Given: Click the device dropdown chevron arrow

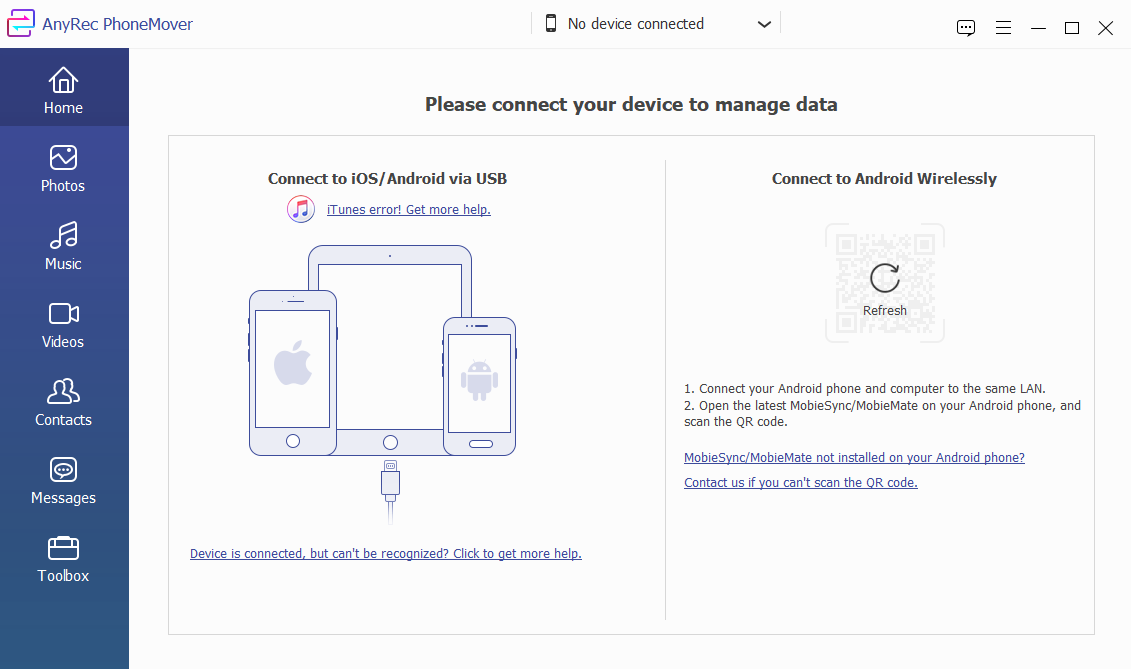Looking at the screenshot, I should point(764,24).
